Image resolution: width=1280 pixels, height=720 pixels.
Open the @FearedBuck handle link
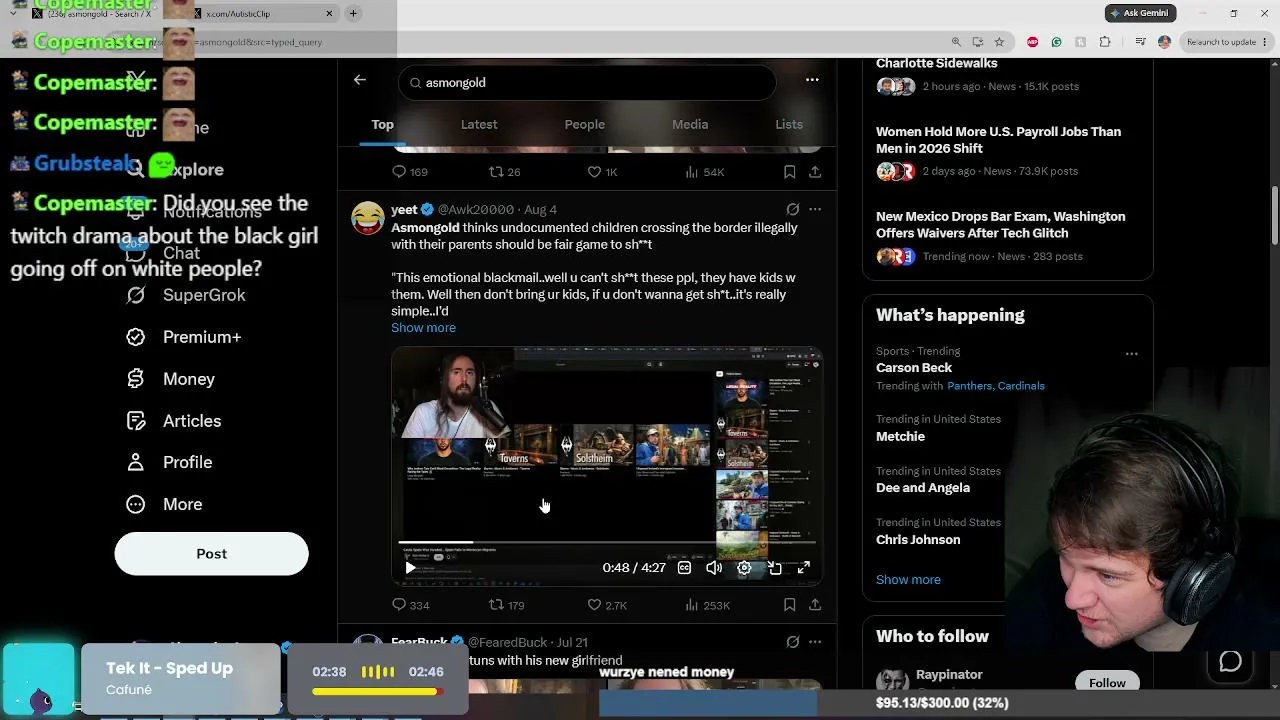[509, 642]
